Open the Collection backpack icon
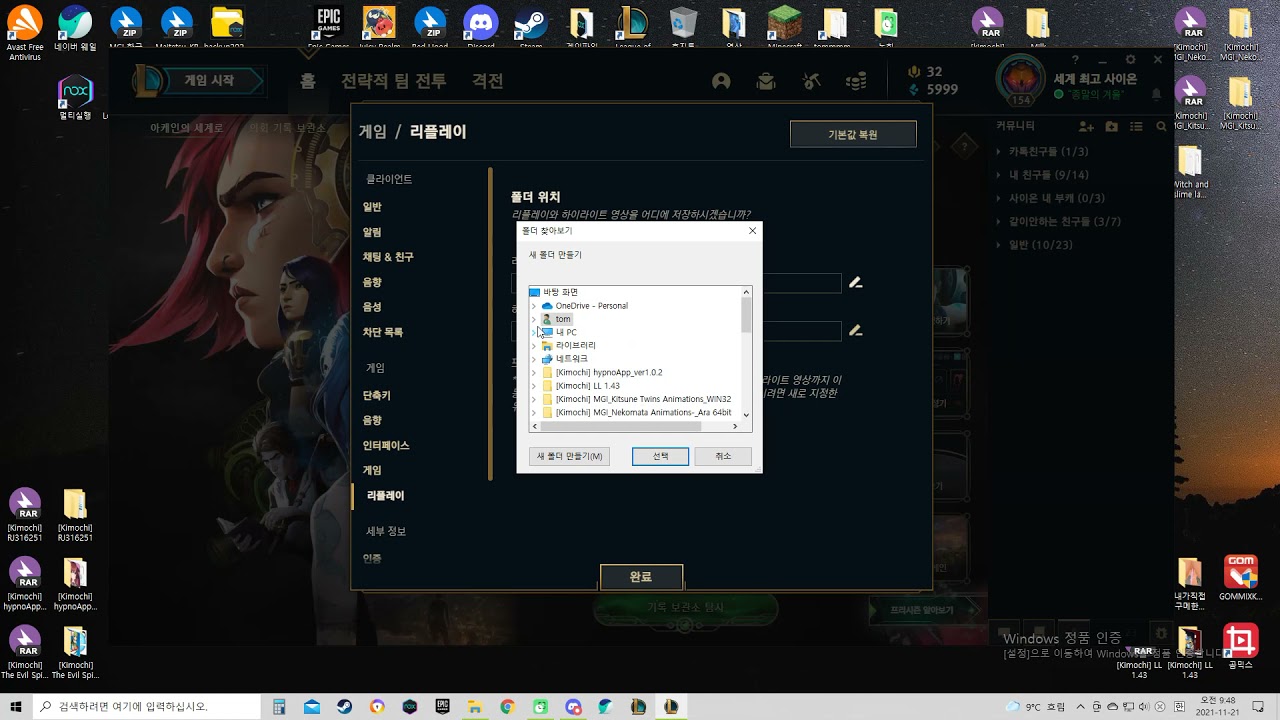 click(765, 81)
